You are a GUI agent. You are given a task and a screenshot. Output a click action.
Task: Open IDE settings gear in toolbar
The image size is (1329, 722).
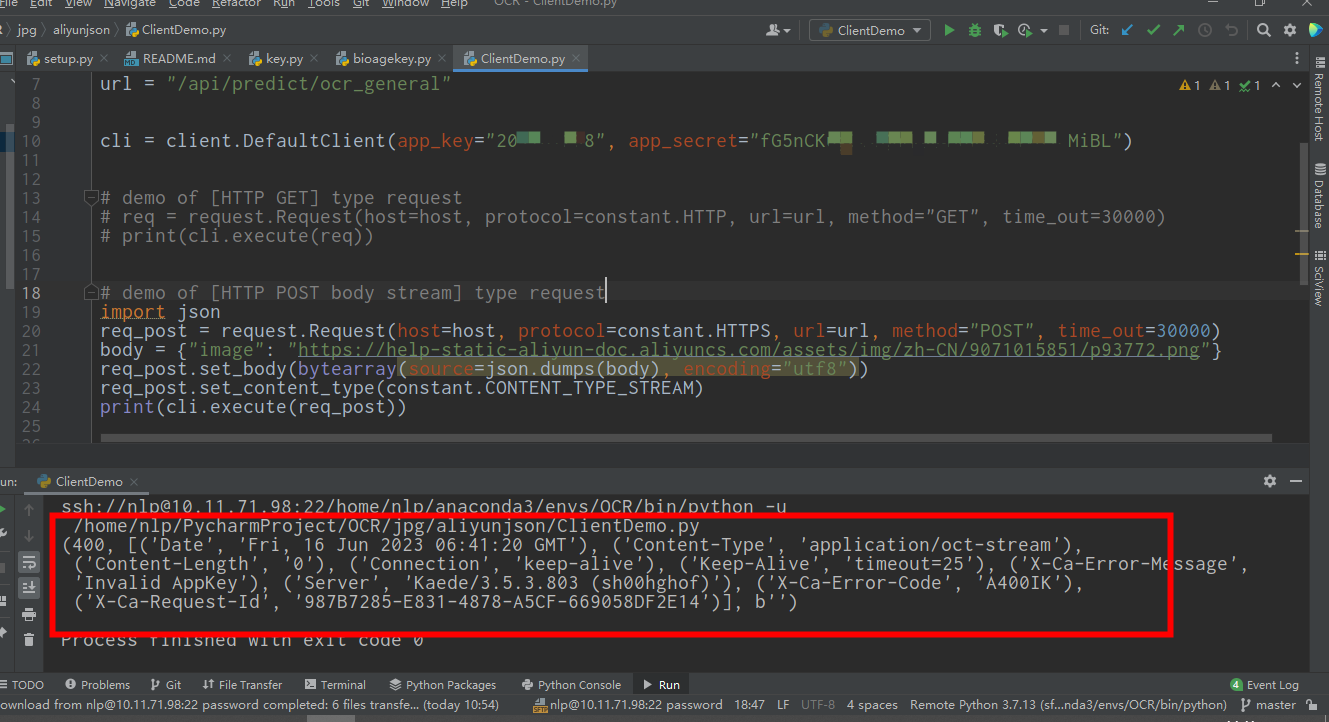[1290, 30]
